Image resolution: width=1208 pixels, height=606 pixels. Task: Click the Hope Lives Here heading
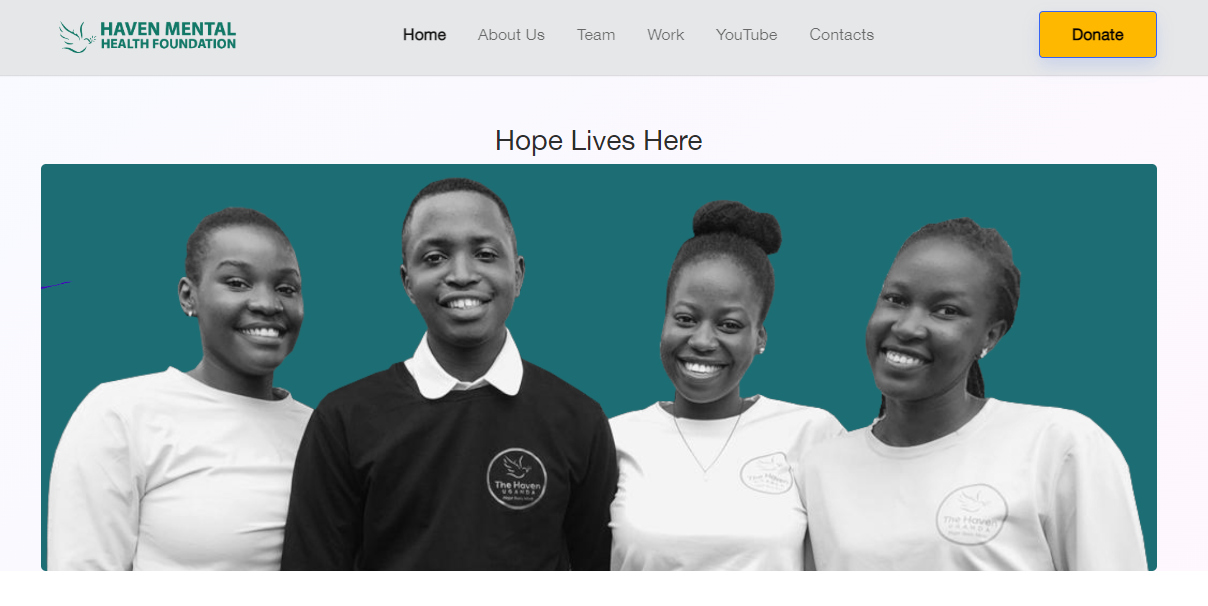coord(598,141)
